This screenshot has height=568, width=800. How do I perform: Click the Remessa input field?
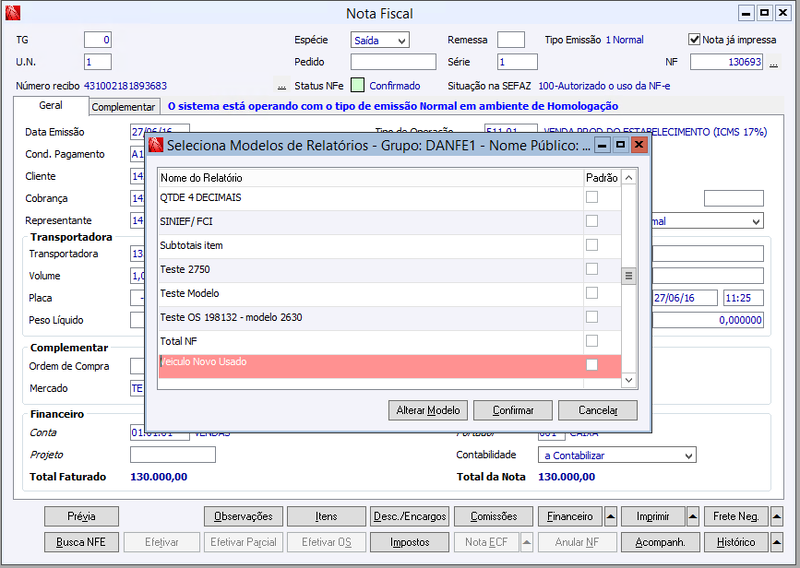click(511, 40)
